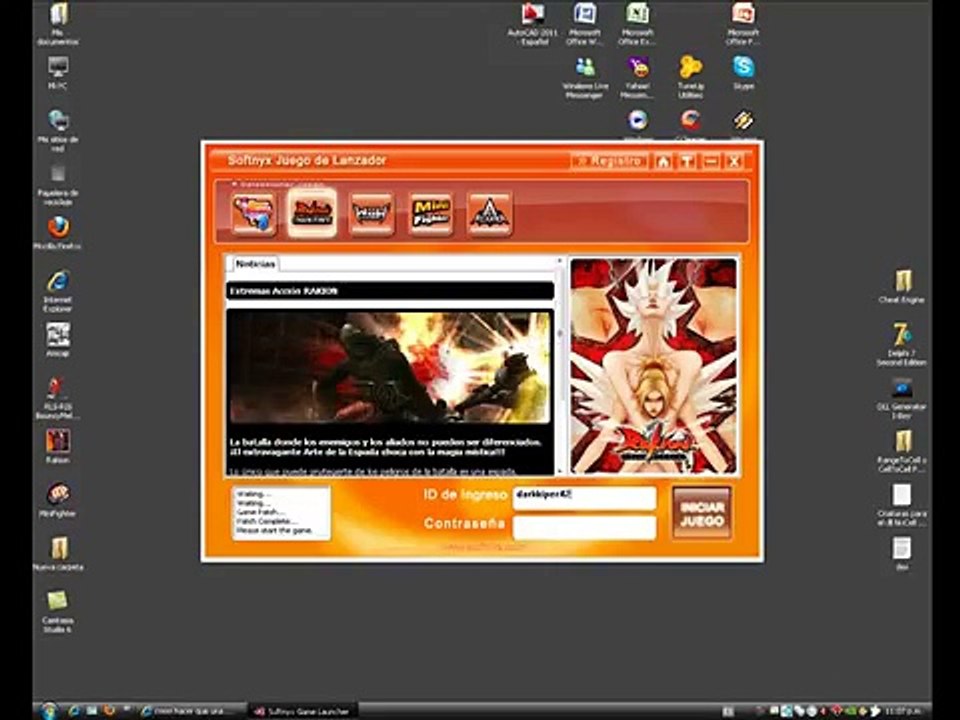
Task: Select the GunBound game icon in launcher
Action: pos(253,213)
